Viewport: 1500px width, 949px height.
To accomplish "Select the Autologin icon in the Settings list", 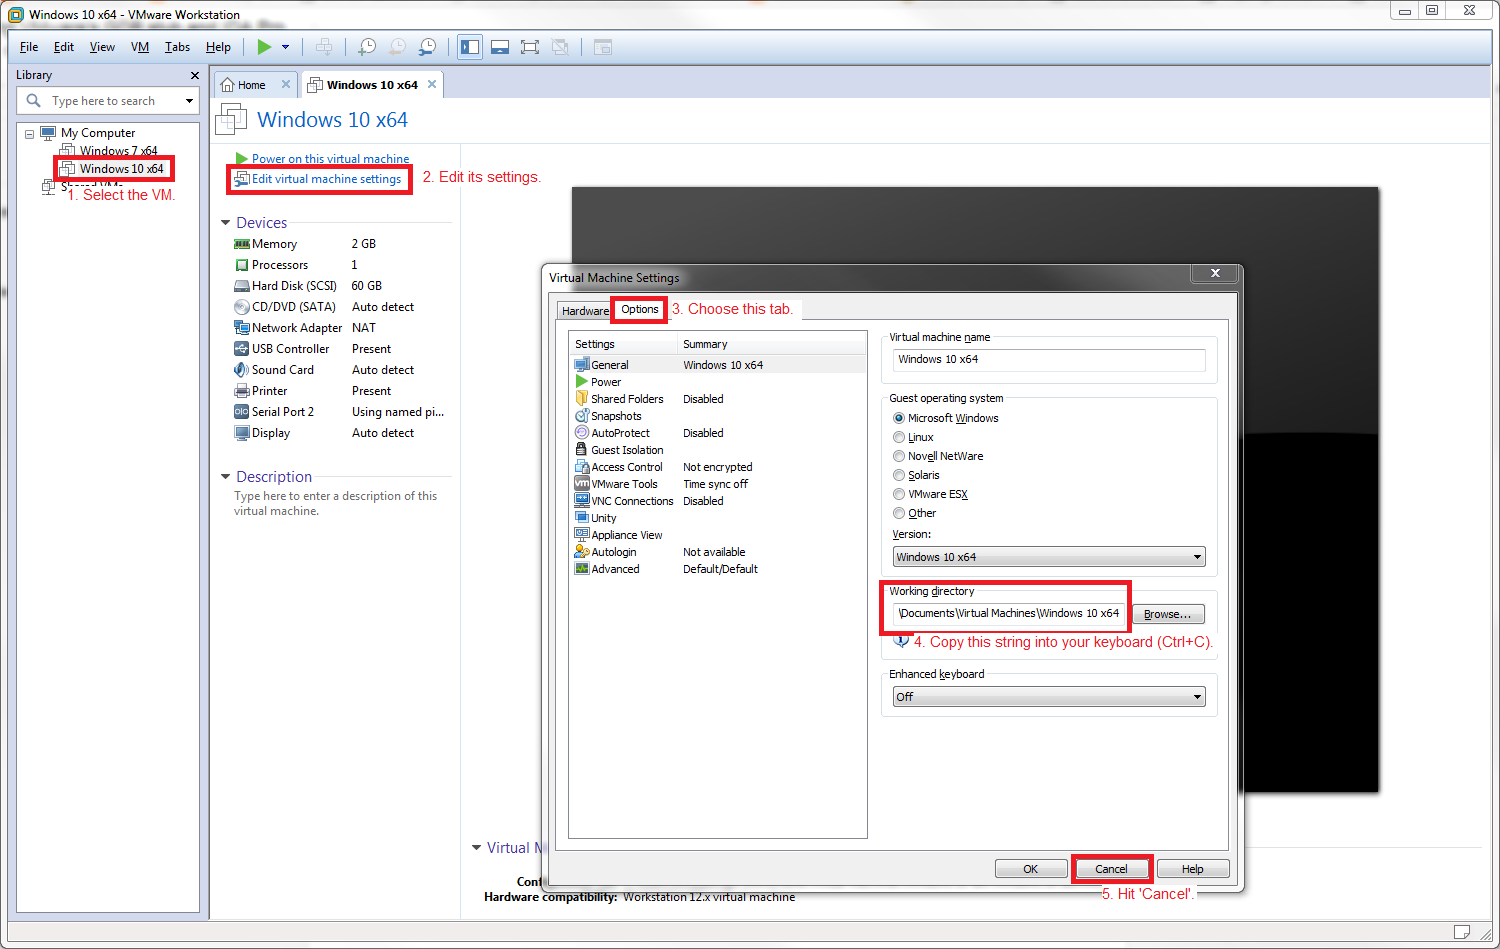I will [x=582, y=552].
